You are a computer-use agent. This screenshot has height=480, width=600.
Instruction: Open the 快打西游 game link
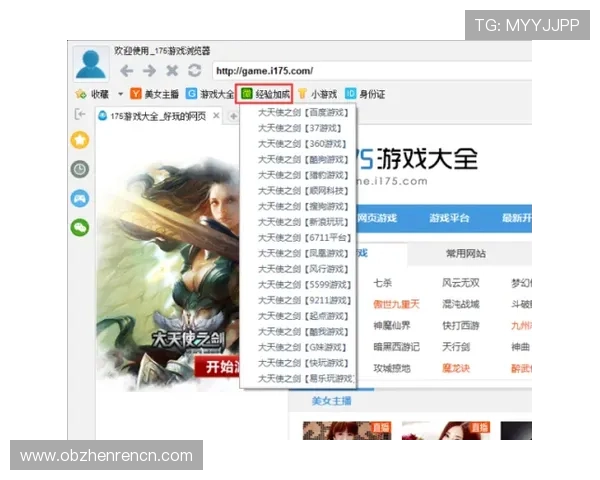click(x=461, y=326)
